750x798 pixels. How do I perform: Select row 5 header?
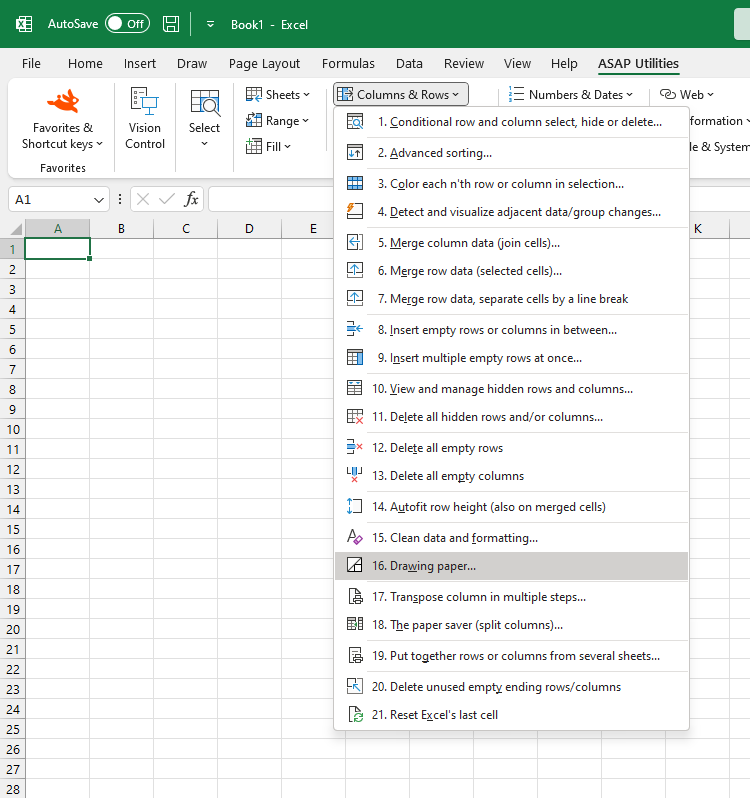pyautogui.click(x=12, y=329)
